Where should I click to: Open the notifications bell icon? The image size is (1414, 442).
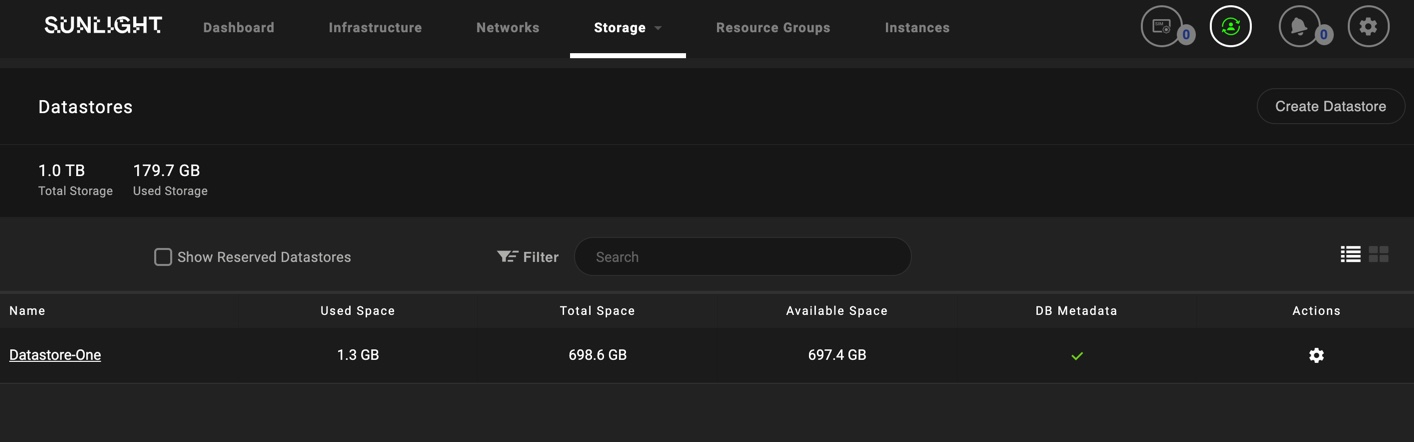tap(1299, 27)
